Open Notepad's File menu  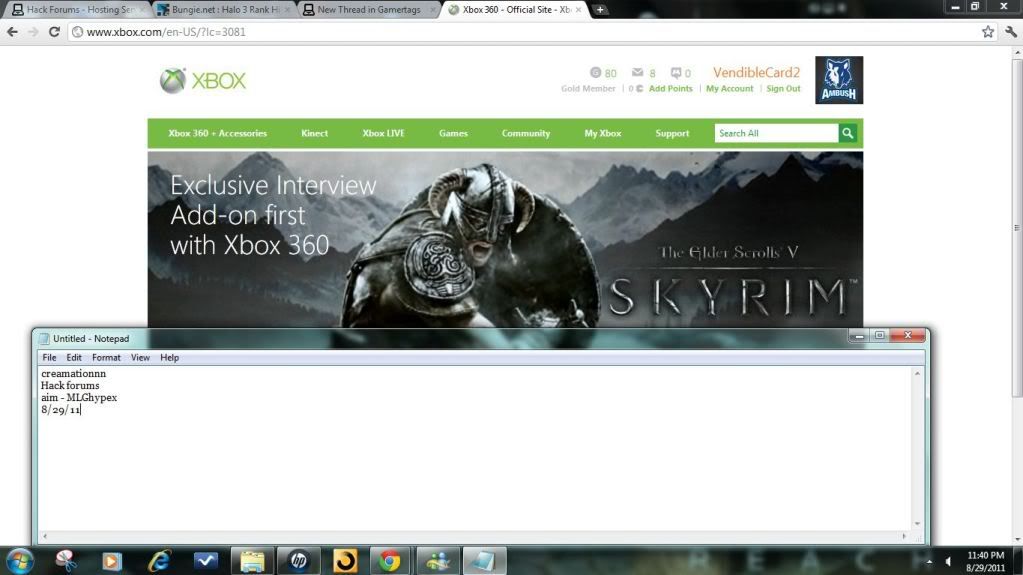click(x=49, y=358)
